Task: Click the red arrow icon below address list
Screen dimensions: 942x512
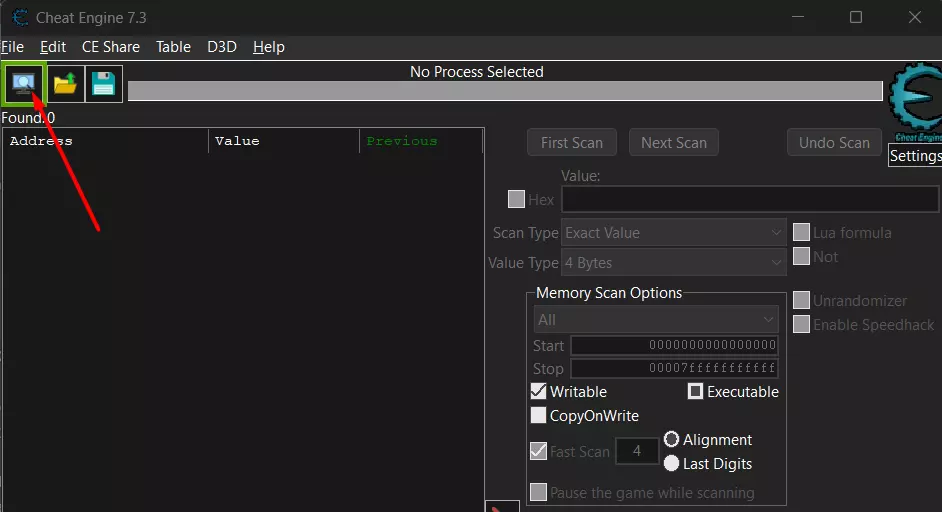Action: [502, 506]
